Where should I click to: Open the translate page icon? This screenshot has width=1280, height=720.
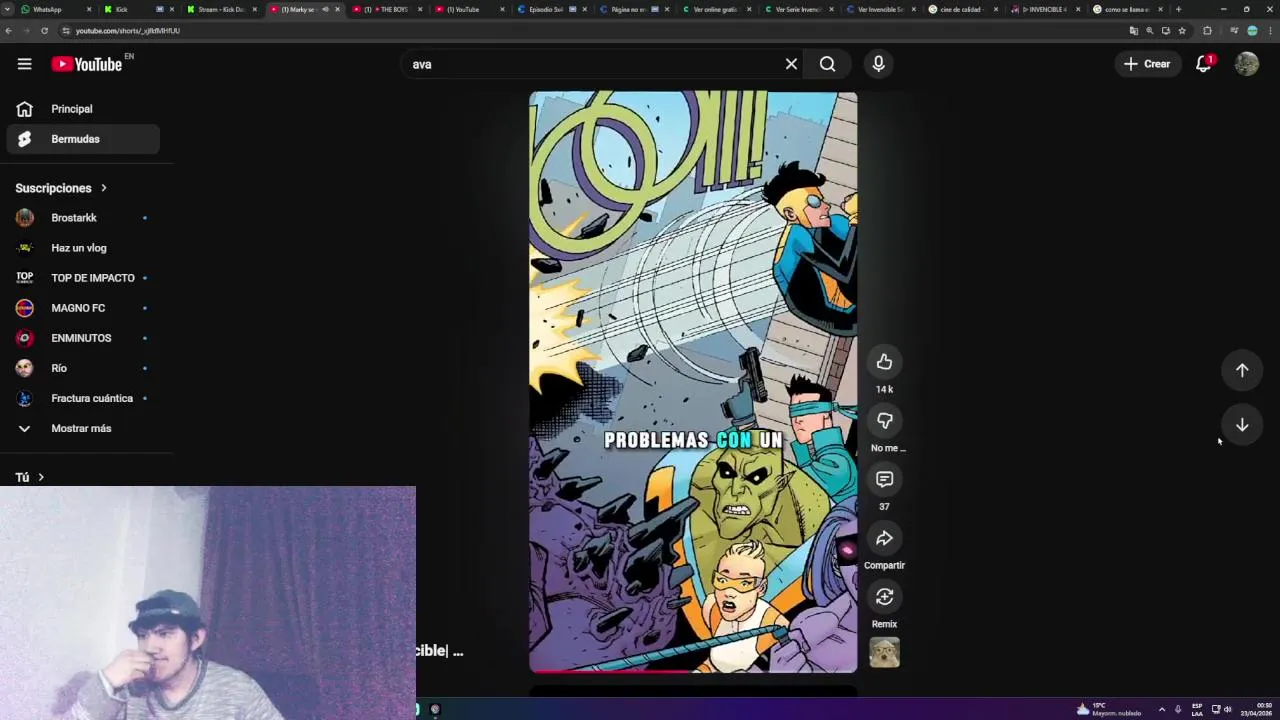[1133, 31]
